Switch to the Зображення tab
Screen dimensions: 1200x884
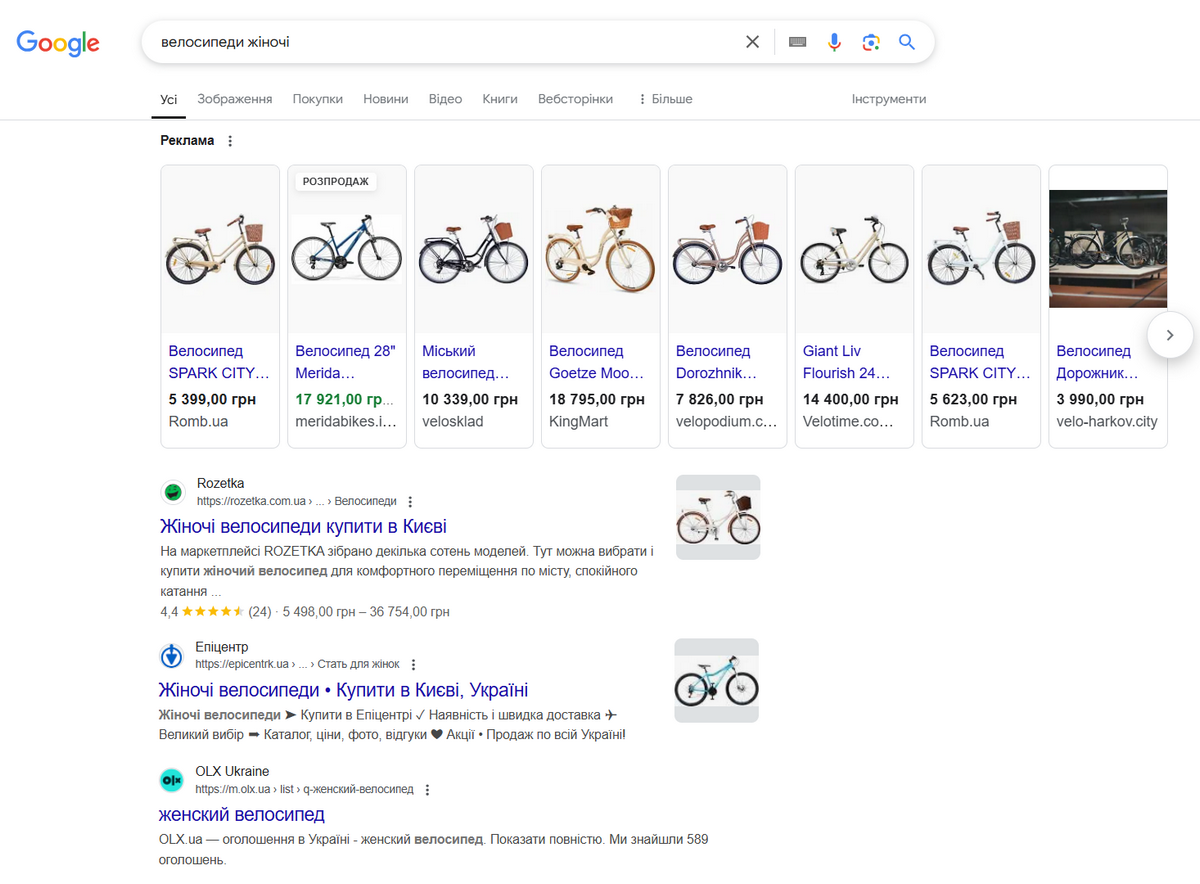pyautogui.click(x=234, y=99)
